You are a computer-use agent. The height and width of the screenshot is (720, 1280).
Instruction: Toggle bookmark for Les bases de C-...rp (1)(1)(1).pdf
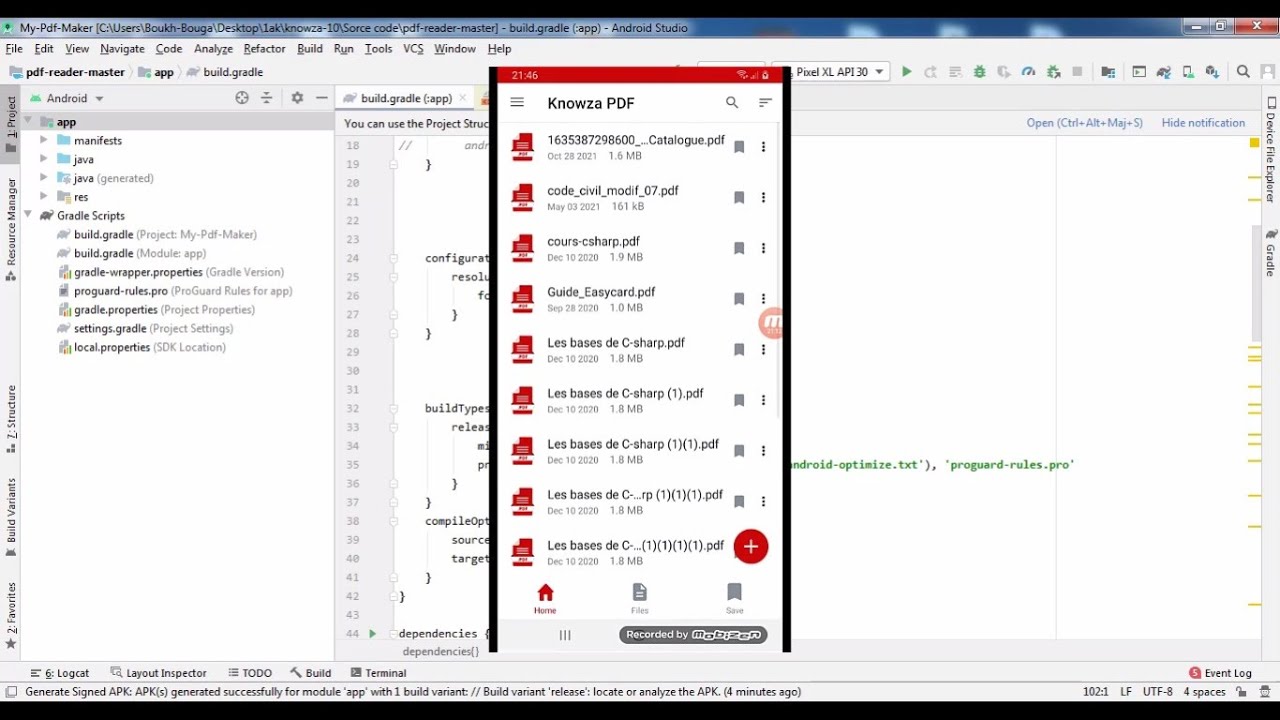[x=739, y=502]
